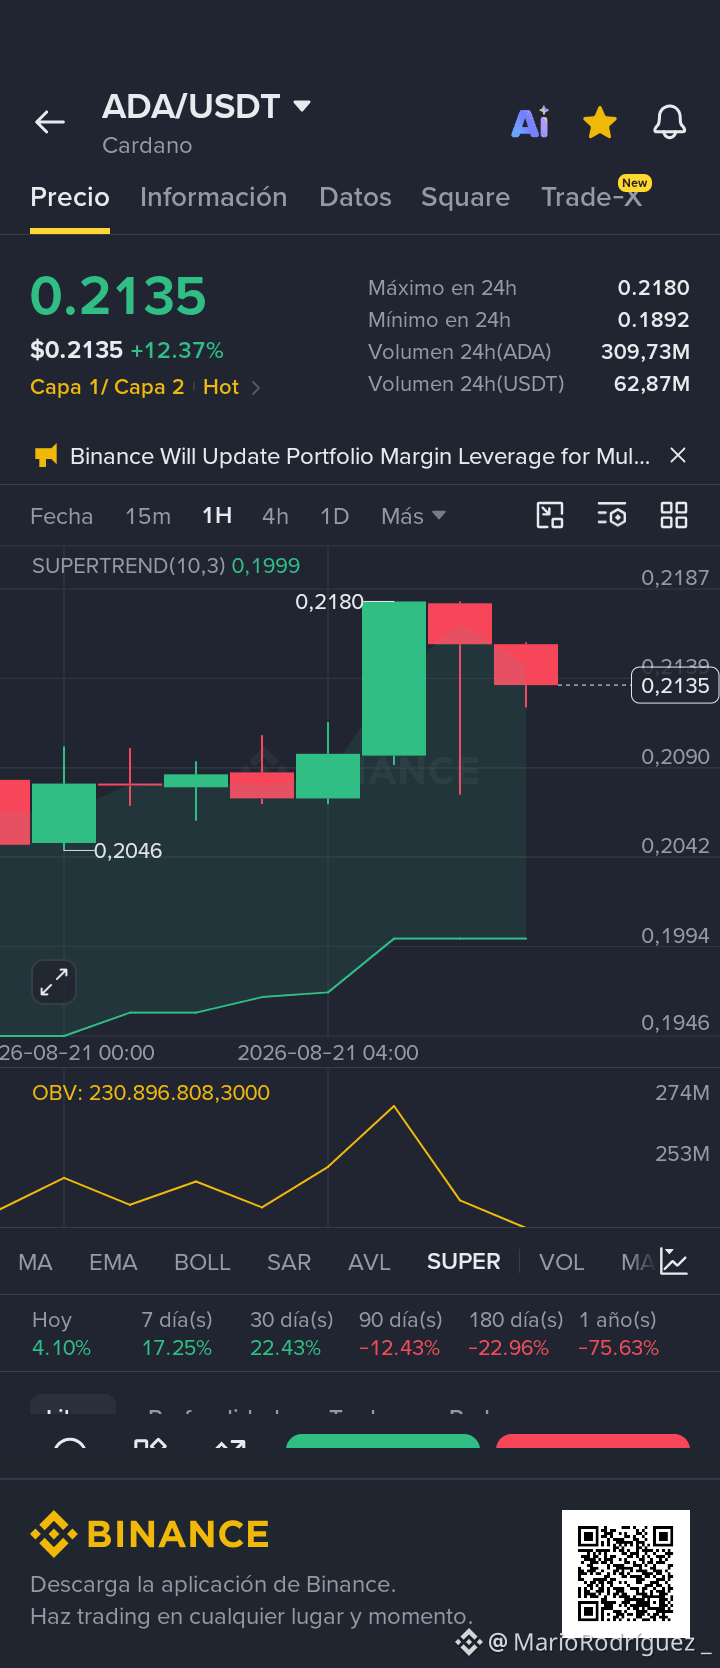Toggle the SUPER indicator
The image size is (720, 1668).
(463, 1262)
